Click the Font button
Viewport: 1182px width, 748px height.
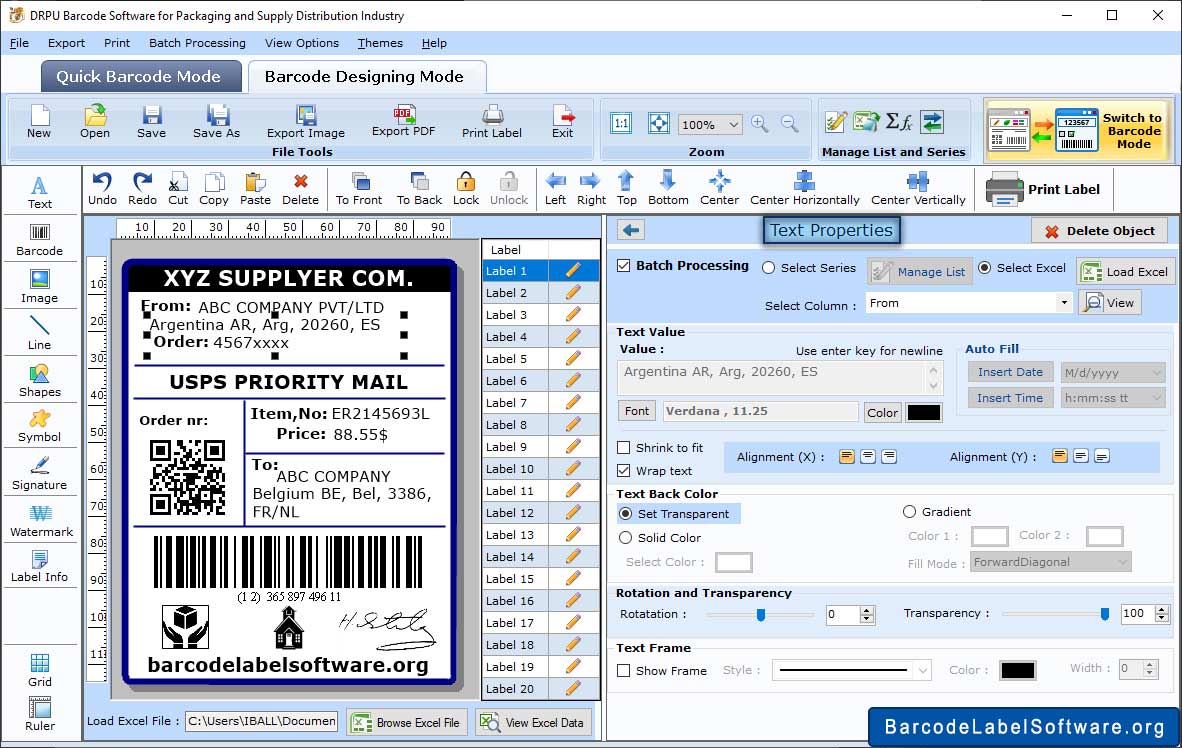636,411
